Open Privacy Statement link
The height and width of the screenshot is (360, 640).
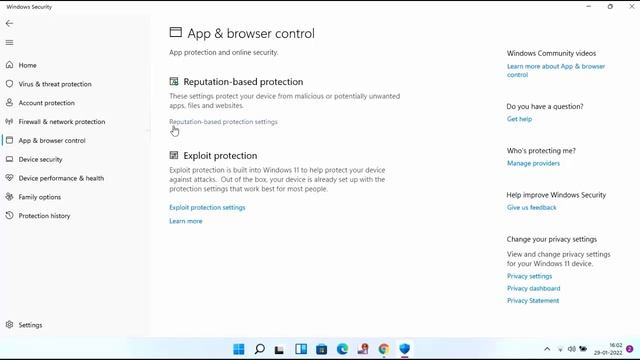click(x=533, y=300)
